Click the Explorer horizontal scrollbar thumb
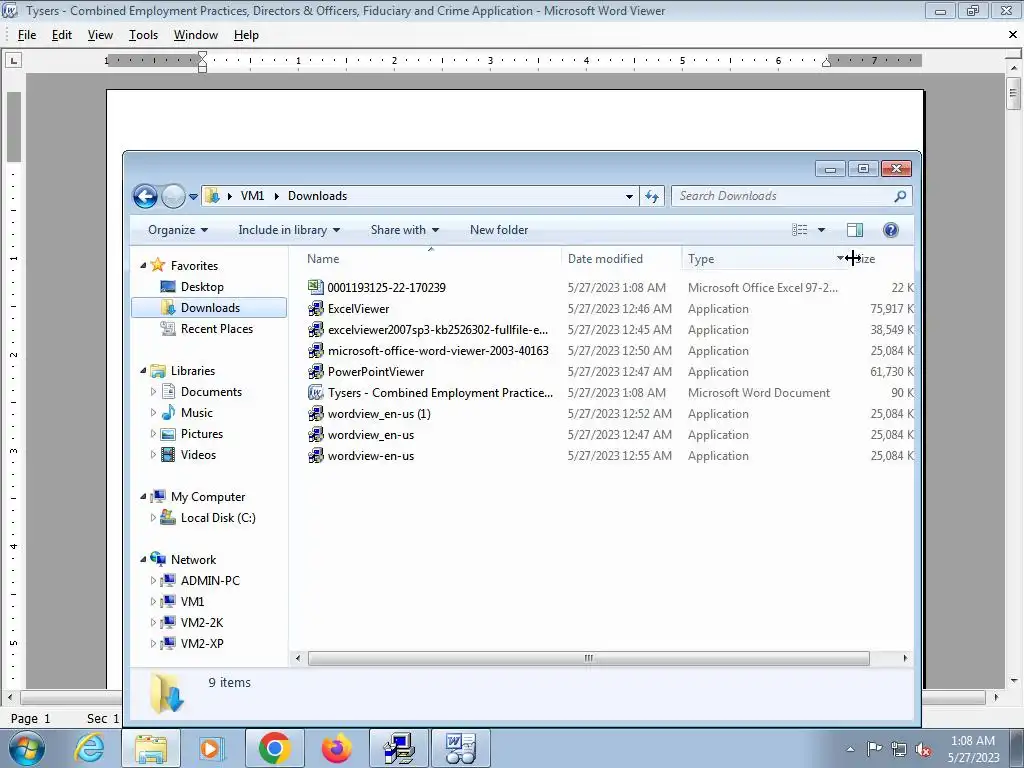Screen dimensions: 1024x768 pyautogui.click(x=588, y=658)
